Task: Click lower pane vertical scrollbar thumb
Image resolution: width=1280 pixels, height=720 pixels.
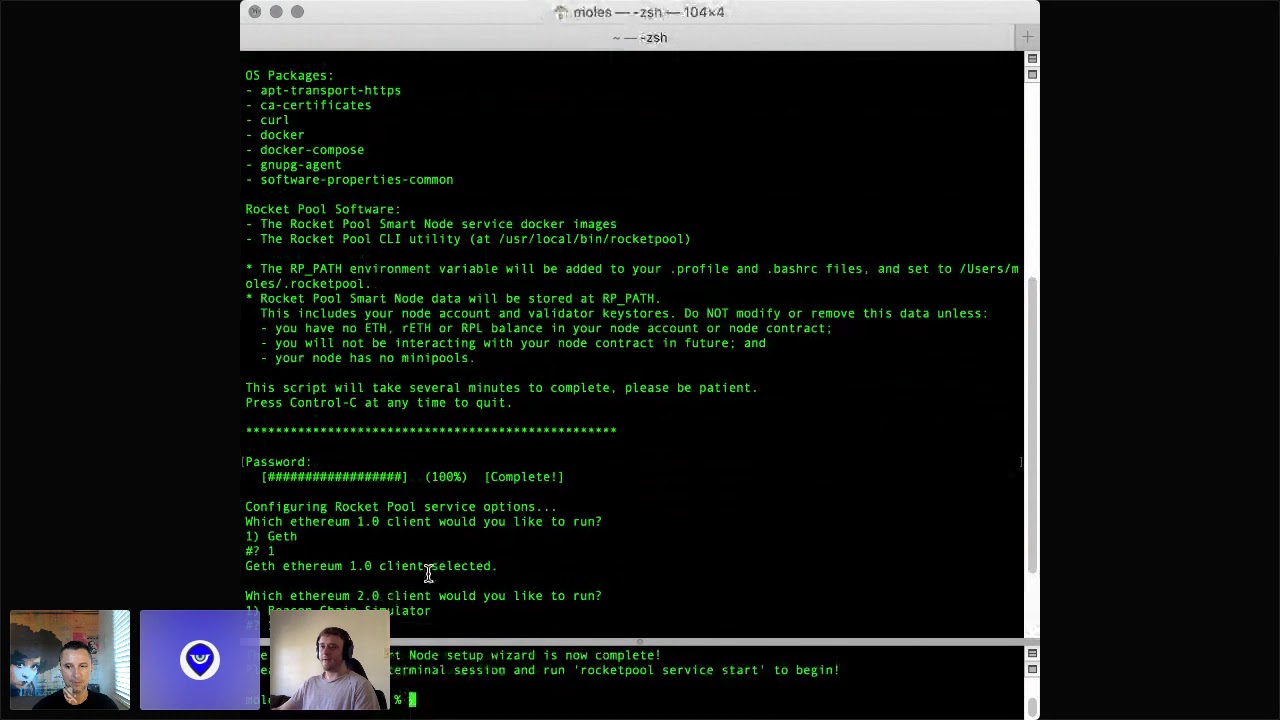Action: (x=1032, y=708)
